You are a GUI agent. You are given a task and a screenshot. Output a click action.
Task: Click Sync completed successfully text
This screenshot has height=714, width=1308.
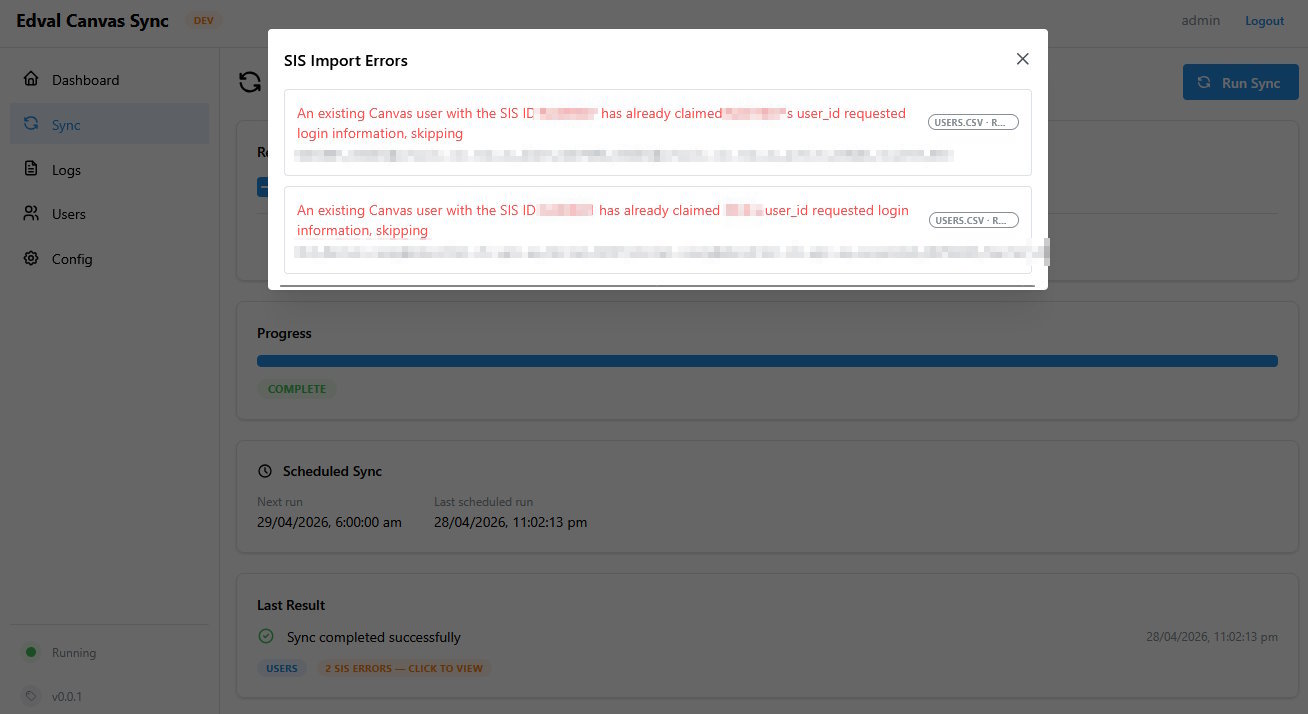(x=374, y=637)
